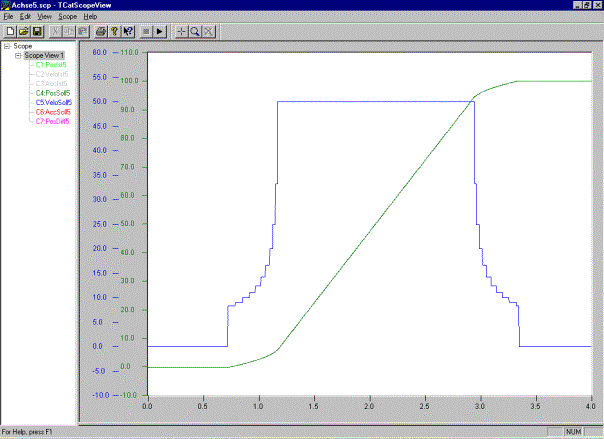Select channel C5:VeloSoll5 in tree
This screenshot has width=604, height=439.
(x=54, y=102)
